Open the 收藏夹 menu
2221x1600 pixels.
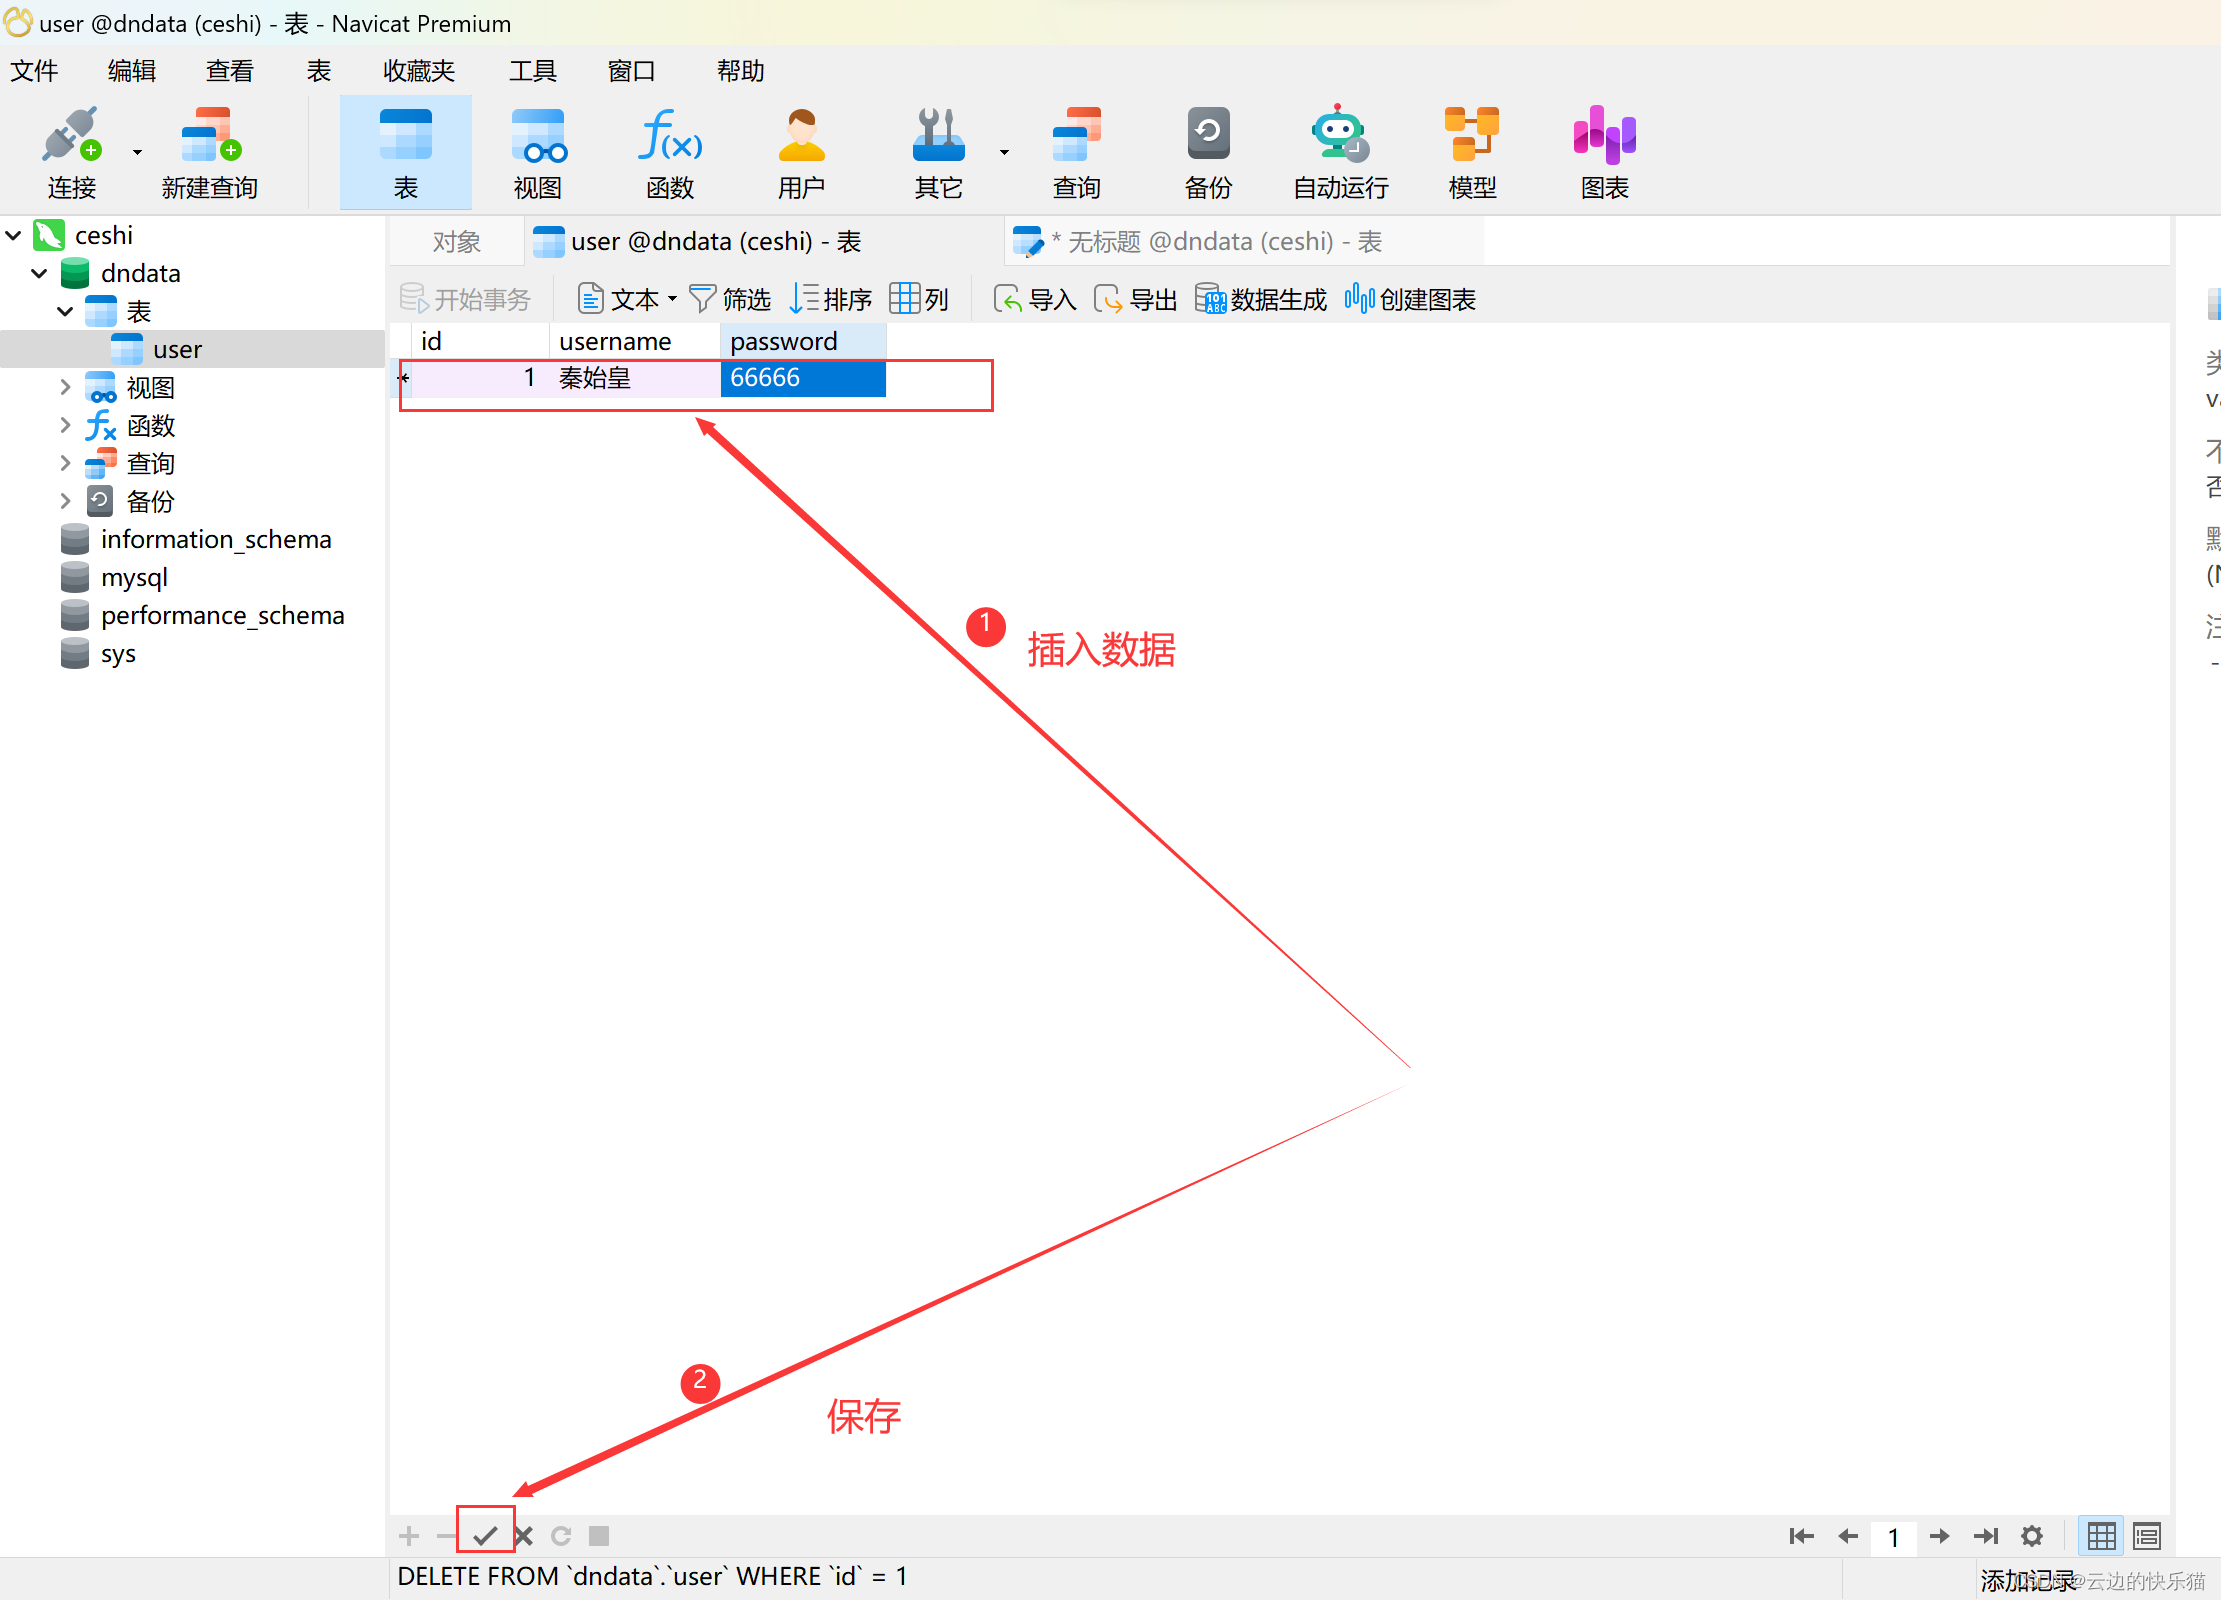pyautogui.click(x=418, y=71)
